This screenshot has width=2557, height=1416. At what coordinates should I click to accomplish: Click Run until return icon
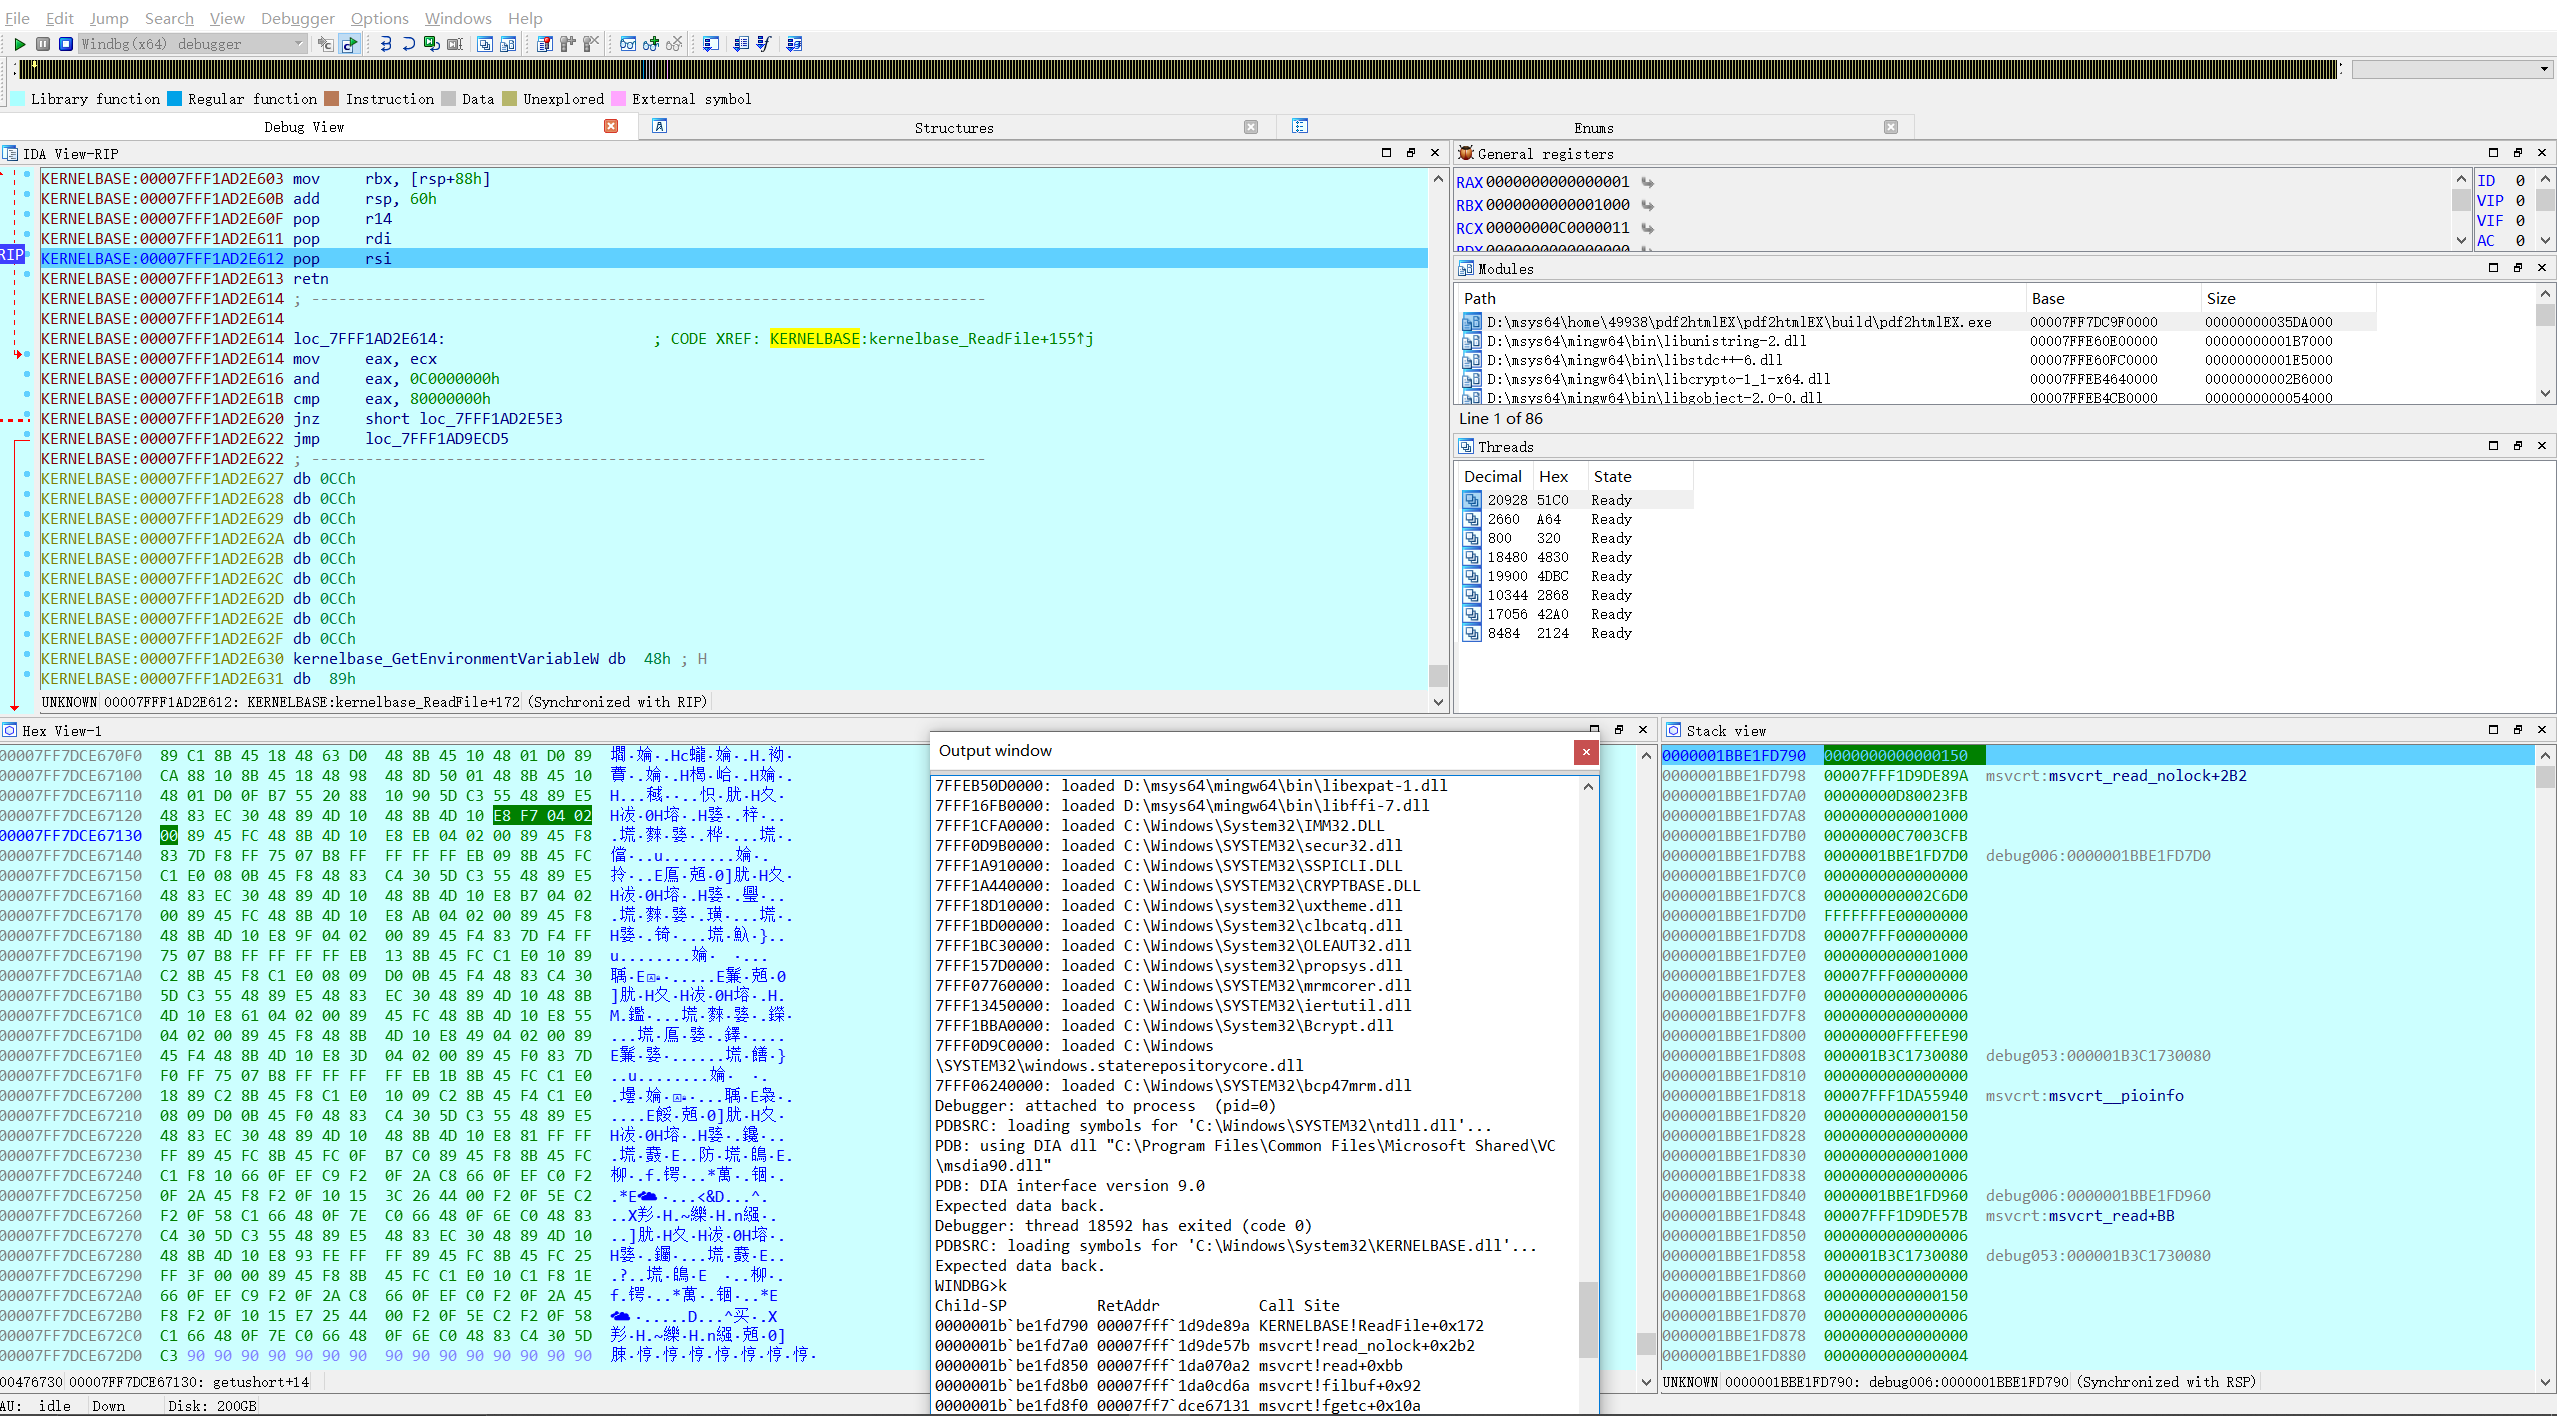[x=431, y=44]
